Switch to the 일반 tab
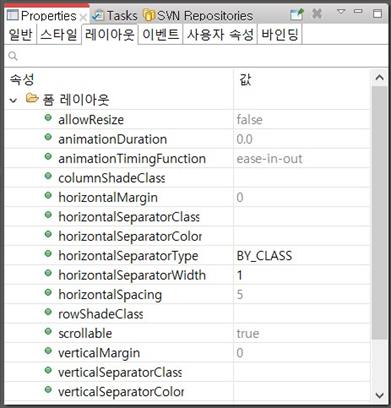Image resolution: width=391 pixels, height=408 pixels. pyautogui.click(x=20, y=35)
